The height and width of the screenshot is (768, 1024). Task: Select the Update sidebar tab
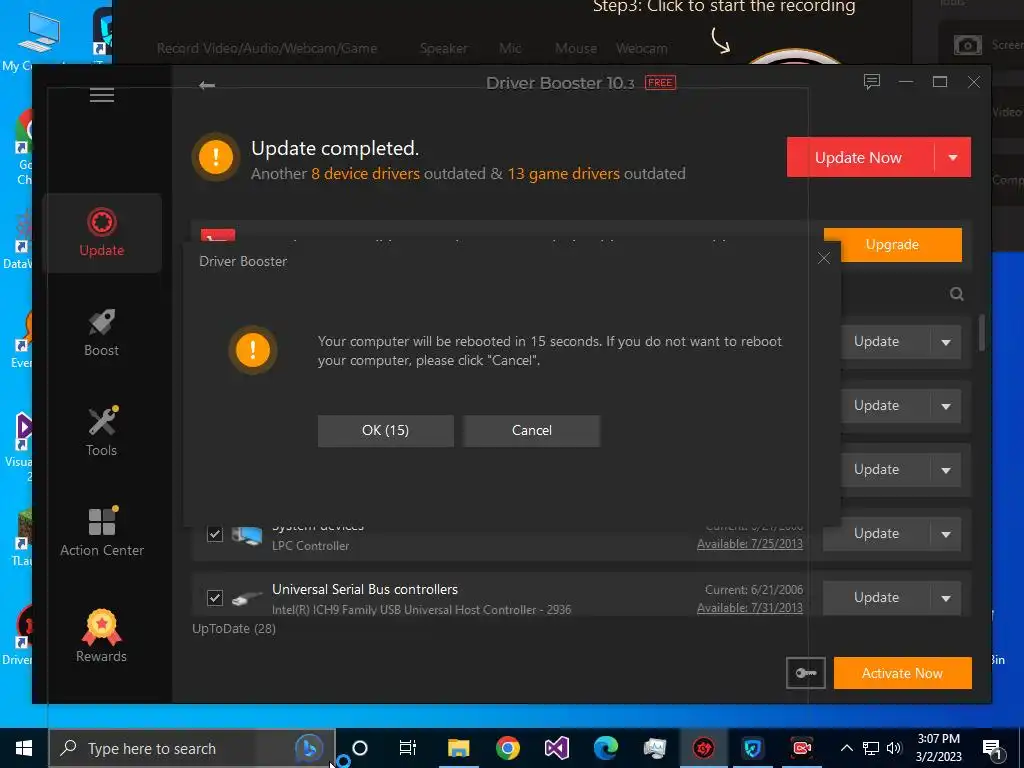pyautogui.click(x=102, y=232)
